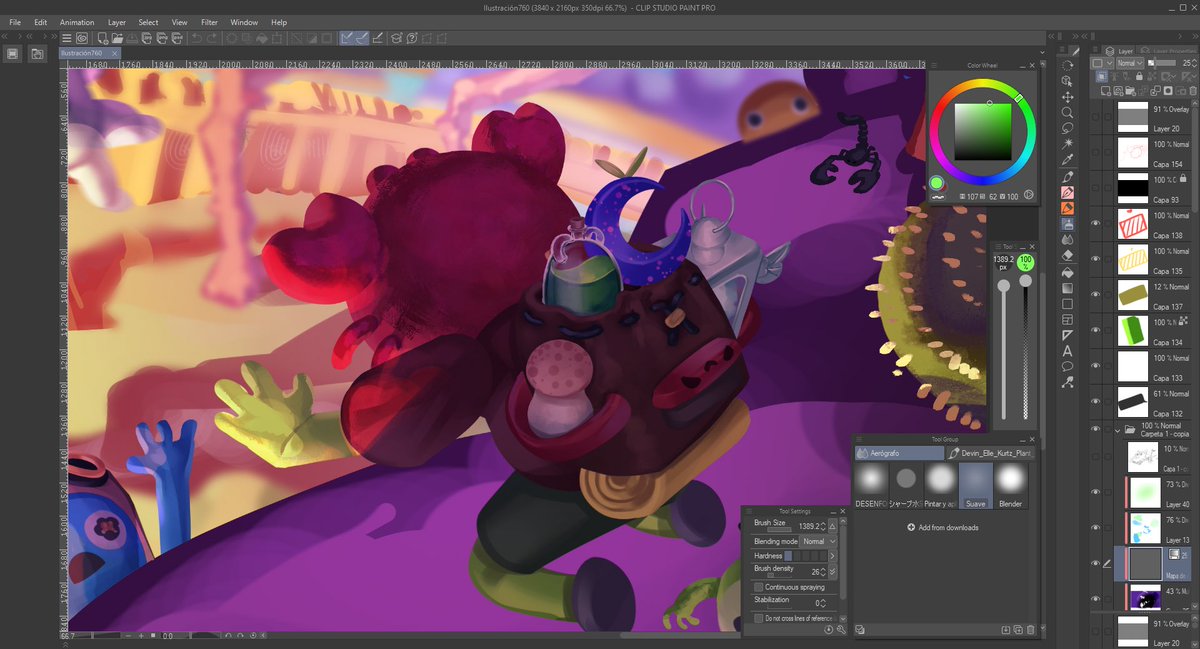Select the Blender sub tool
1200x649 pixels.
1011,485
